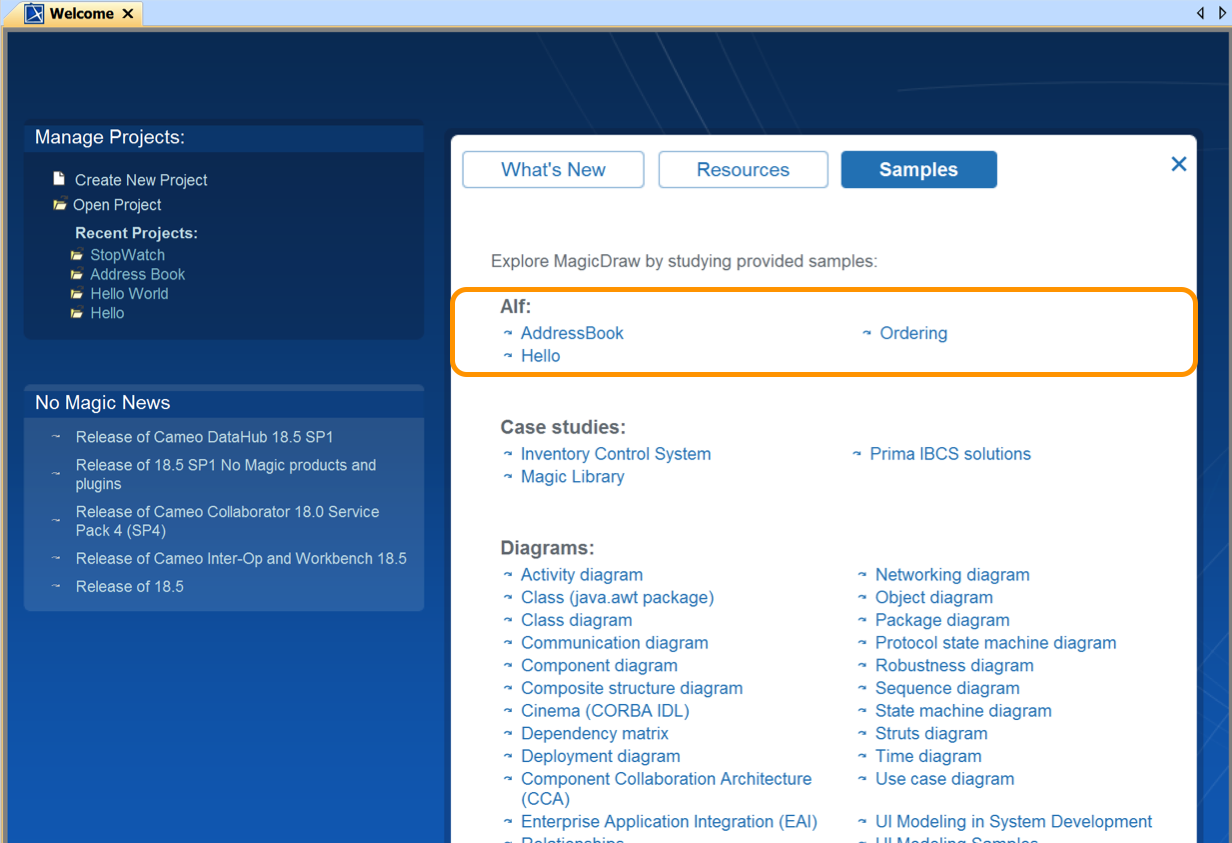Open the Deployment diagram sample
The image size is (1232, 843).
tap(600, 756)
